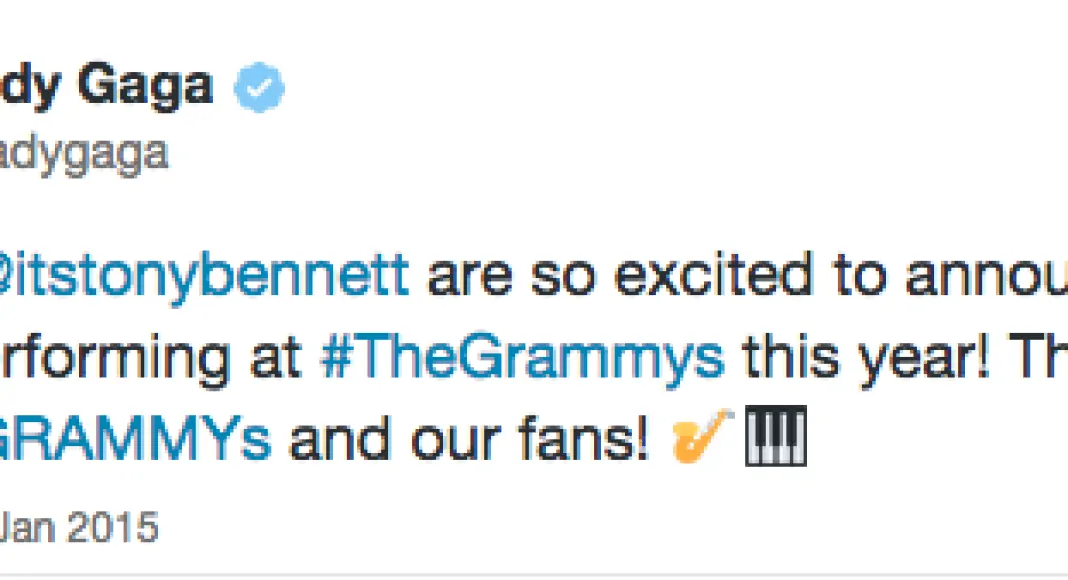Image resolution: width=1068 pixels, height=580 pixels.
Task: Visit the GRAMMYs account mention
Action: click(x=134, y=439)
